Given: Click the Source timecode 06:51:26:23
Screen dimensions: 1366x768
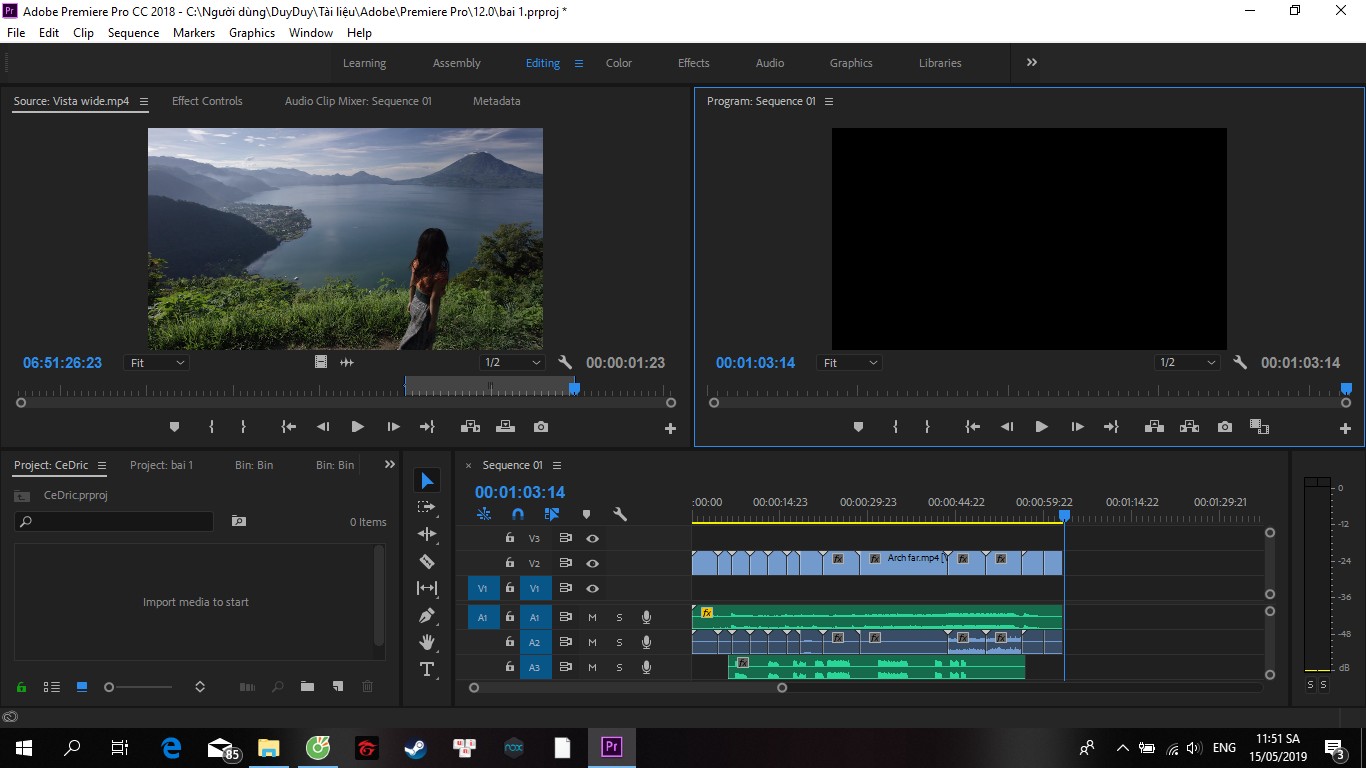Looking at the screenshot, I should click(63, 363).
